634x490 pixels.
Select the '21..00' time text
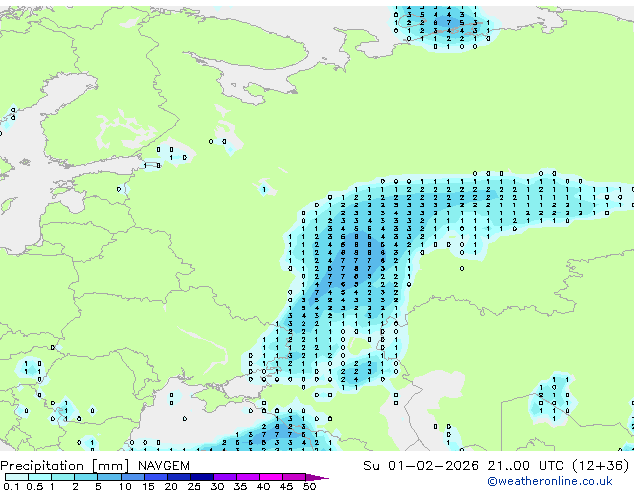click(x=508, y=466)
